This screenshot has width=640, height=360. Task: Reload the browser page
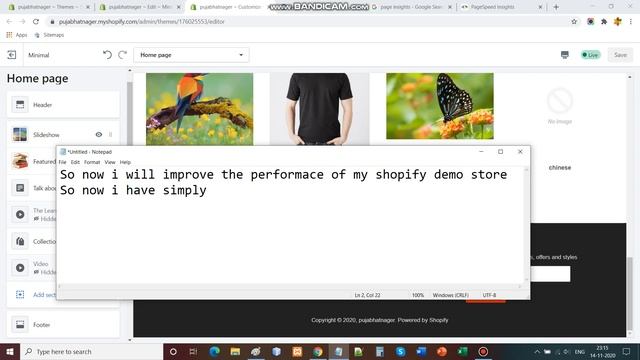[x=36, y=22]
